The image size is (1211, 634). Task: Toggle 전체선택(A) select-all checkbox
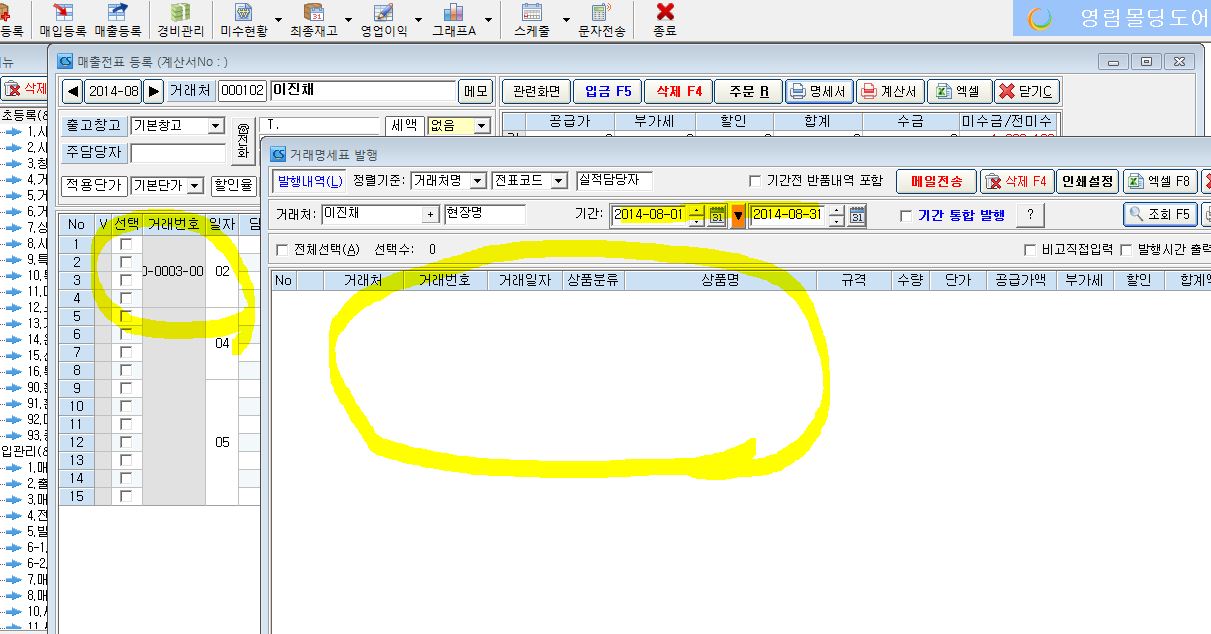(x=282, y=249)
